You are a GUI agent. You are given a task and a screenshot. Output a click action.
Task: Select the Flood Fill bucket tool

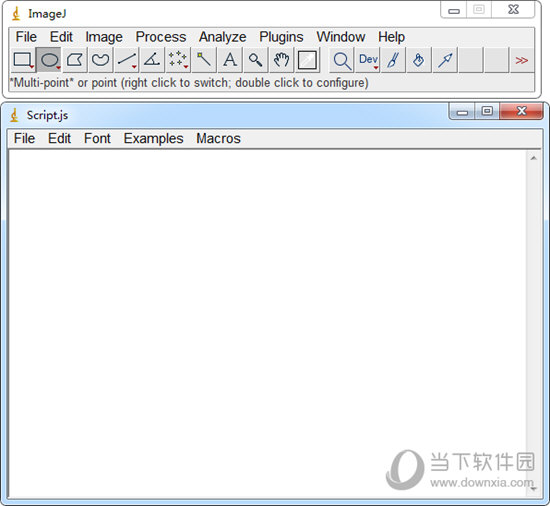[x=419, y=60]
